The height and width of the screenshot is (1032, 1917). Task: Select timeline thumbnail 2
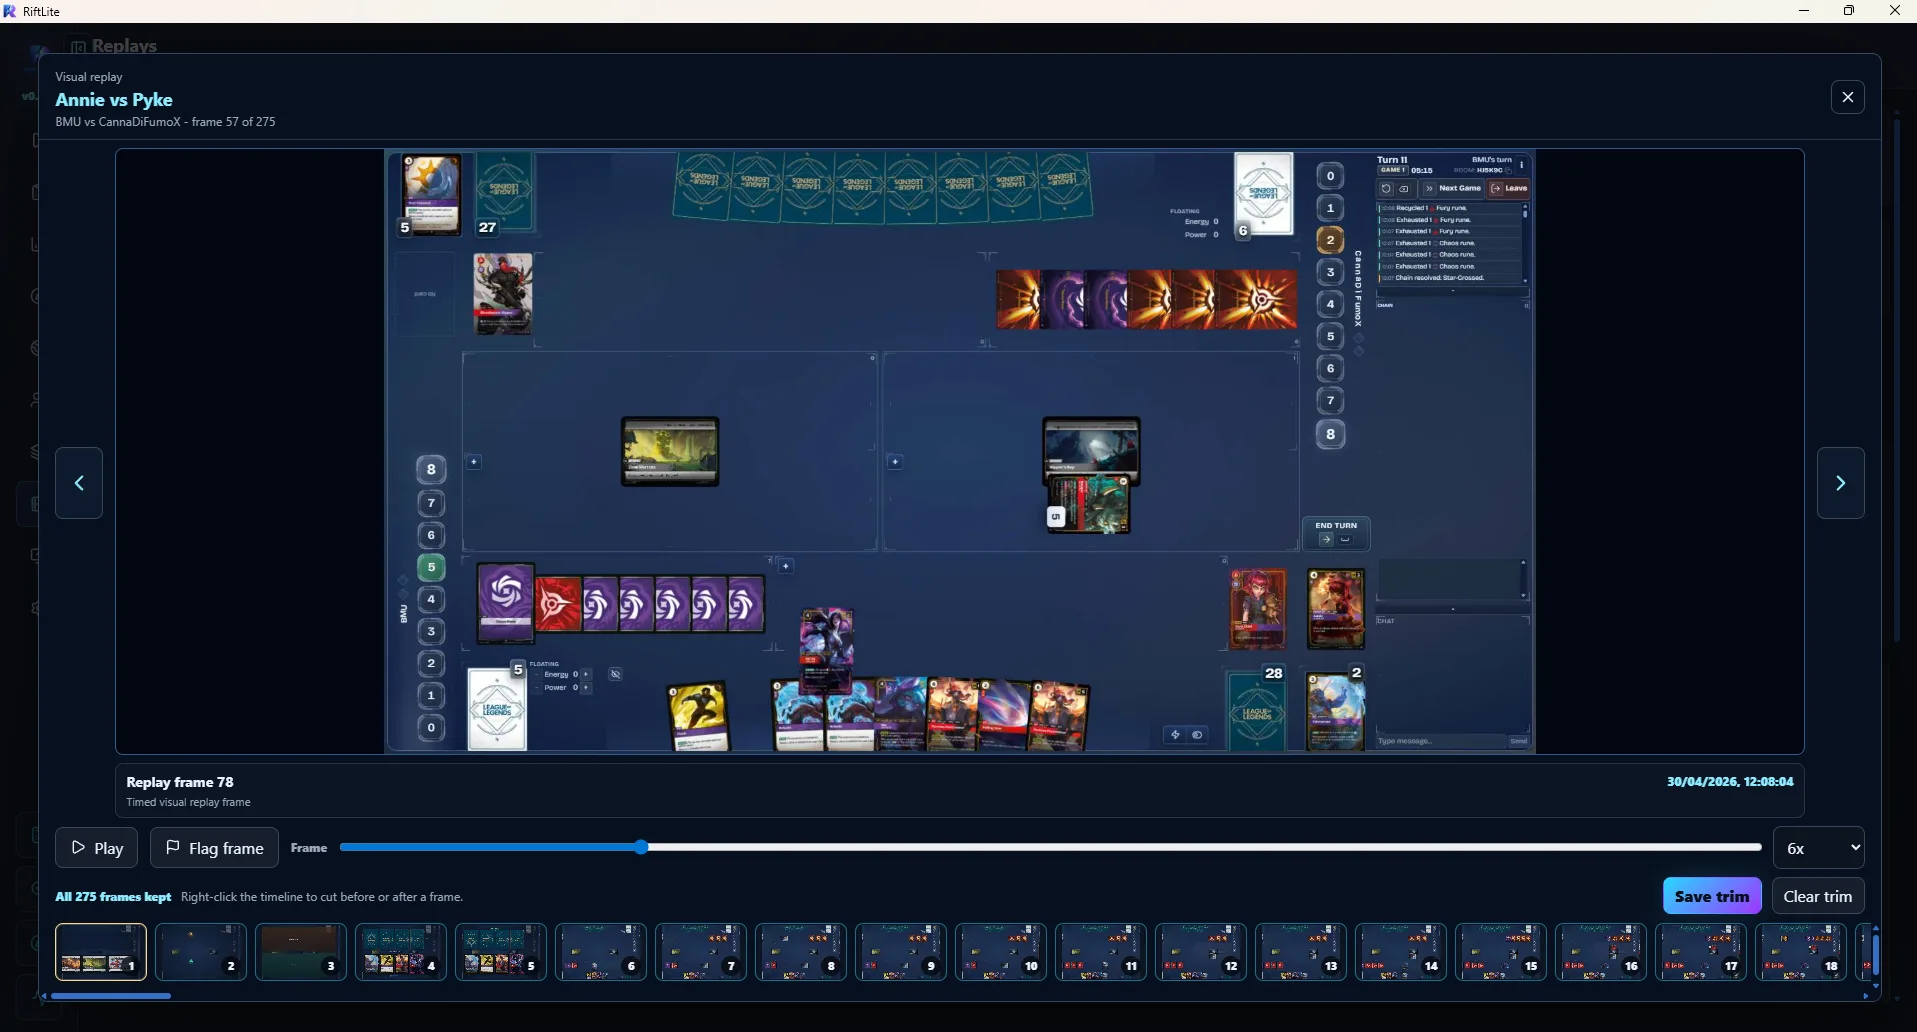pos(201,952)
